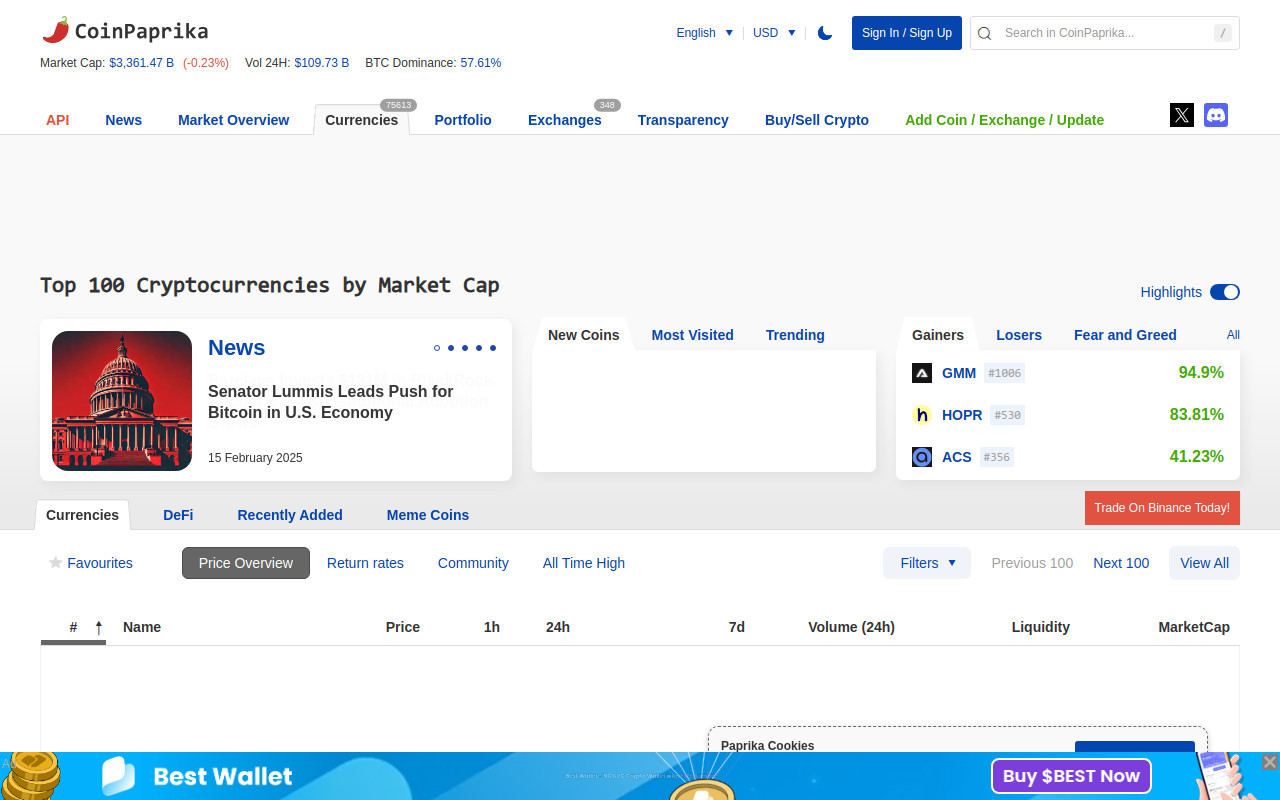Open the Market Overview tab
Image resolution: width=1280 pixels, height=800 pixels.
[234, 120]
